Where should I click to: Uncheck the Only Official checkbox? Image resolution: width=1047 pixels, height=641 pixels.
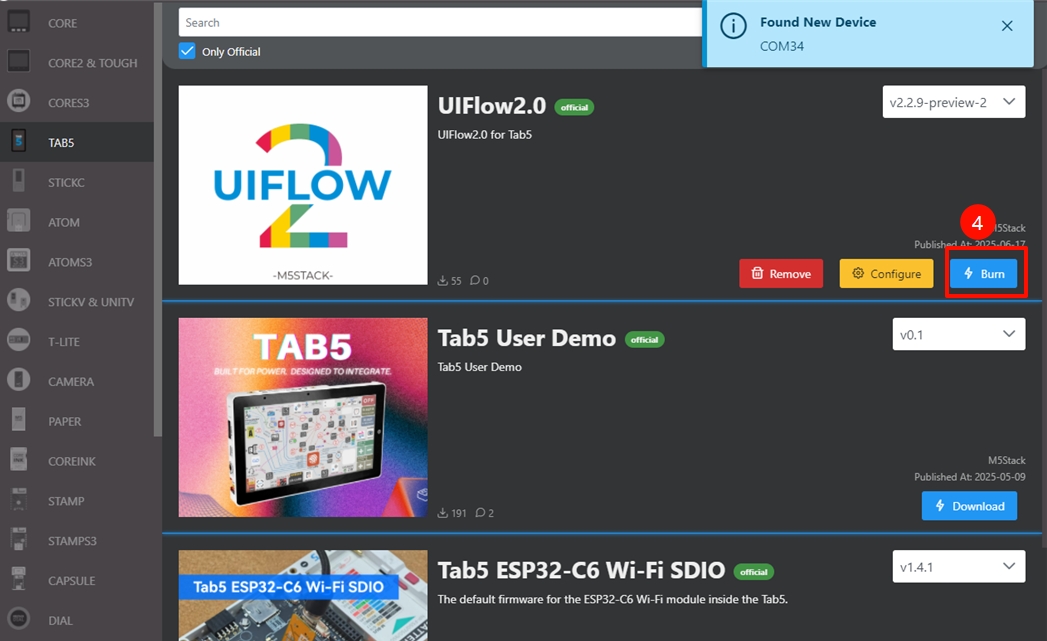coord(187,51)
